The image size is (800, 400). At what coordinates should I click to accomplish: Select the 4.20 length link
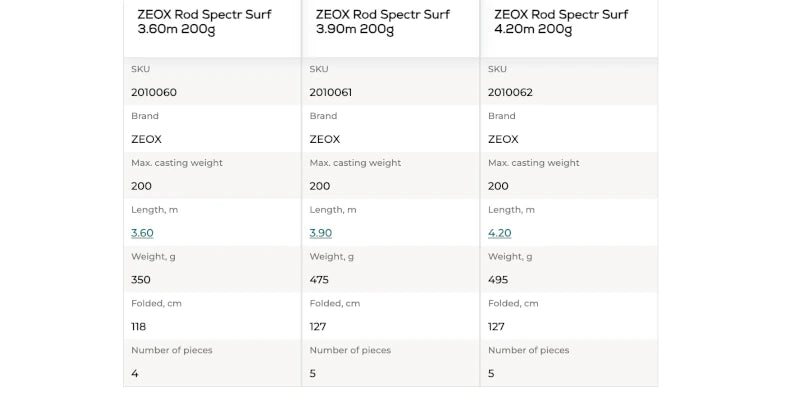point(499,233)
